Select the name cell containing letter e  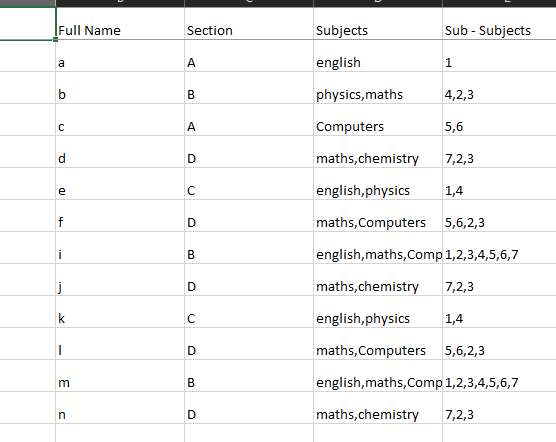(120, 184)
